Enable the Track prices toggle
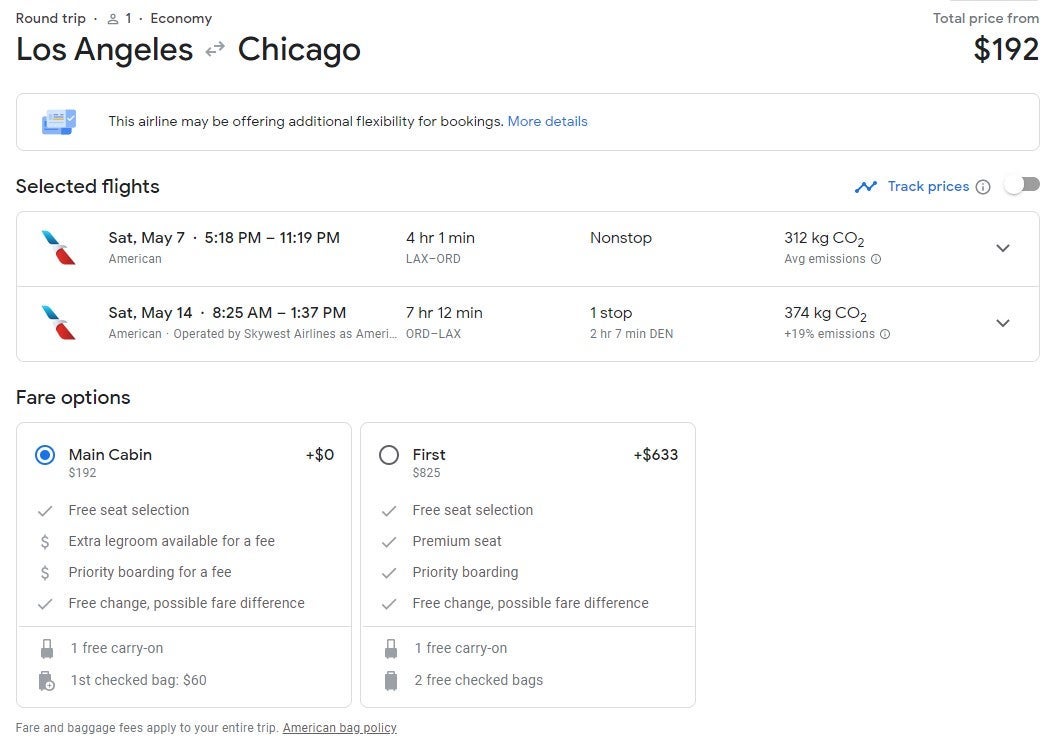 click(1022, 185)
